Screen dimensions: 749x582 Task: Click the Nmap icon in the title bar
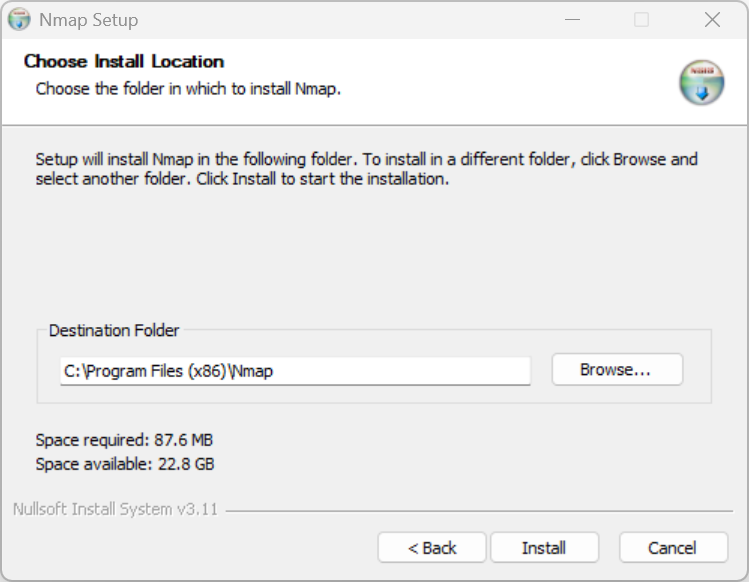[19, 20]
